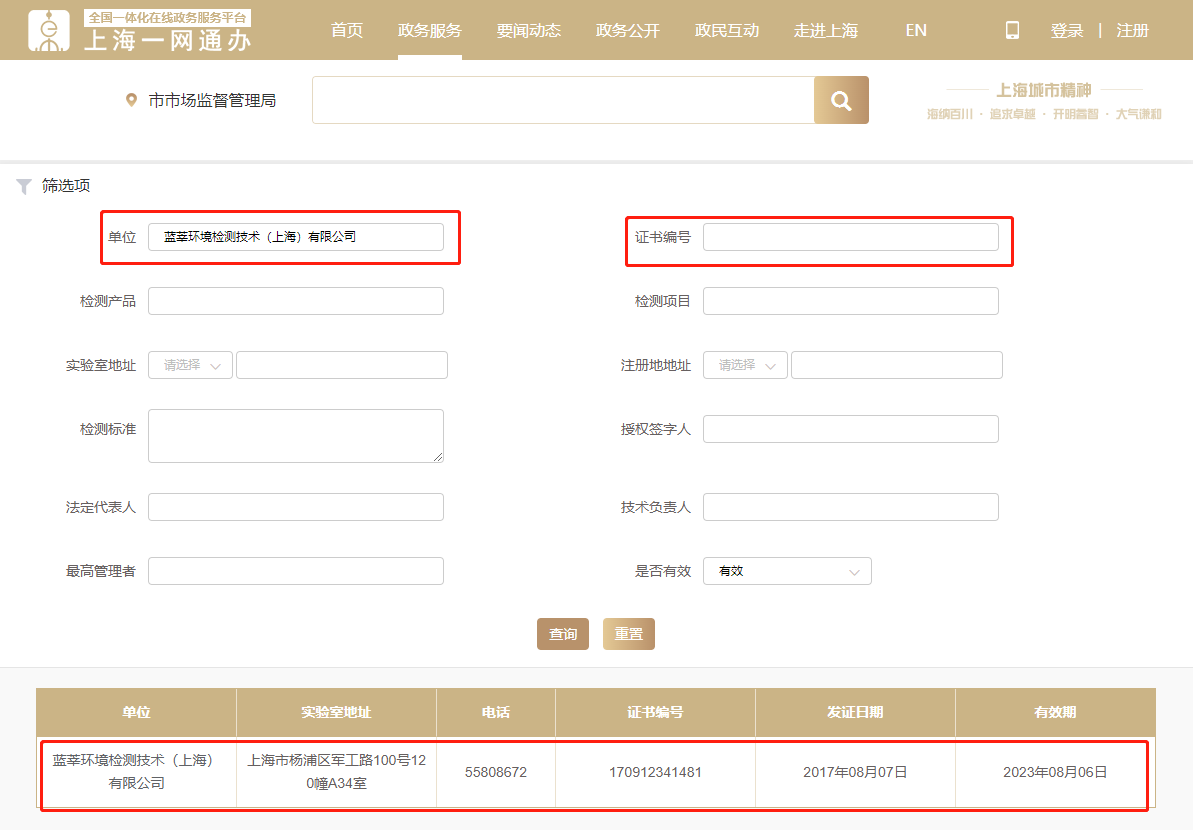Screen dimensions: 1193x830
Task: Click the 市市场监督管理局 department label
Action: (212, 100)
